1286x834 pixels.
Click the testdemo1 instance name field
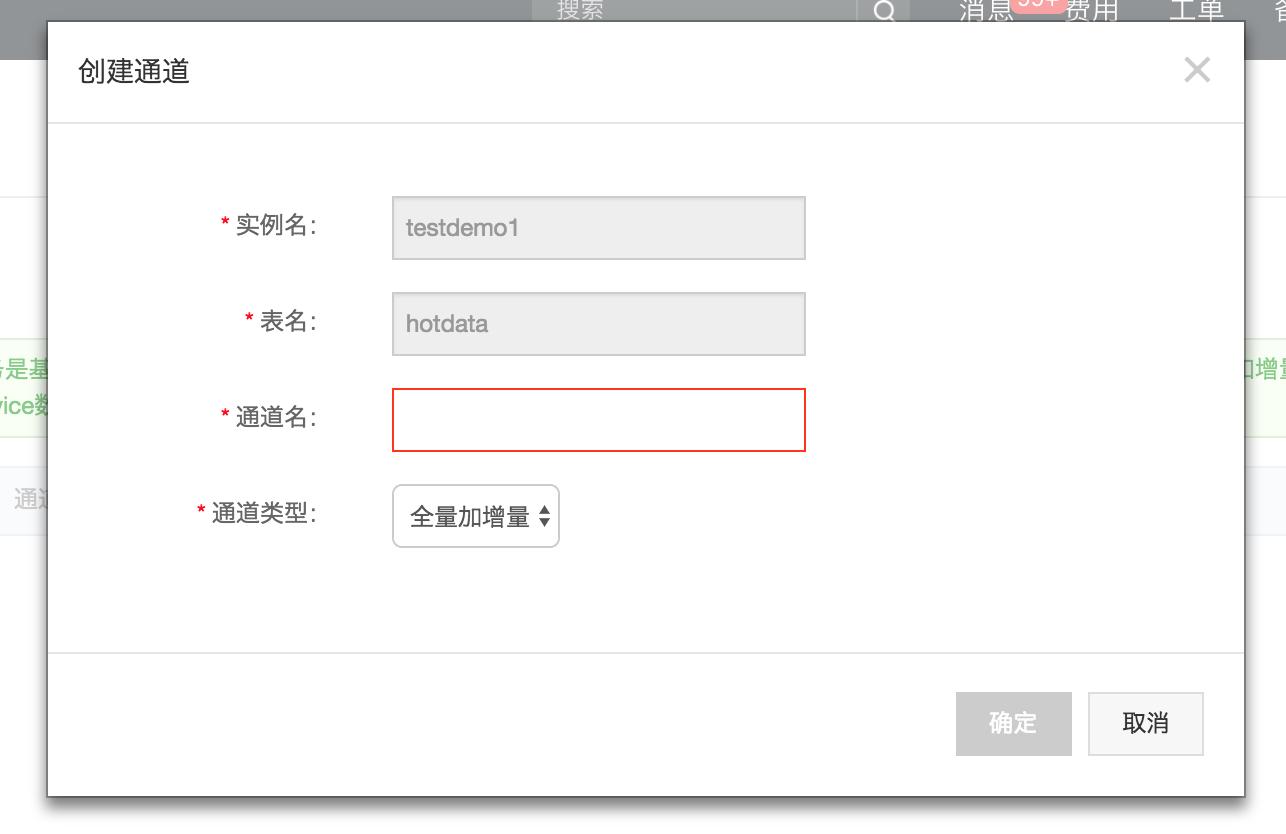pyautogui.click(x=598, y=227)
